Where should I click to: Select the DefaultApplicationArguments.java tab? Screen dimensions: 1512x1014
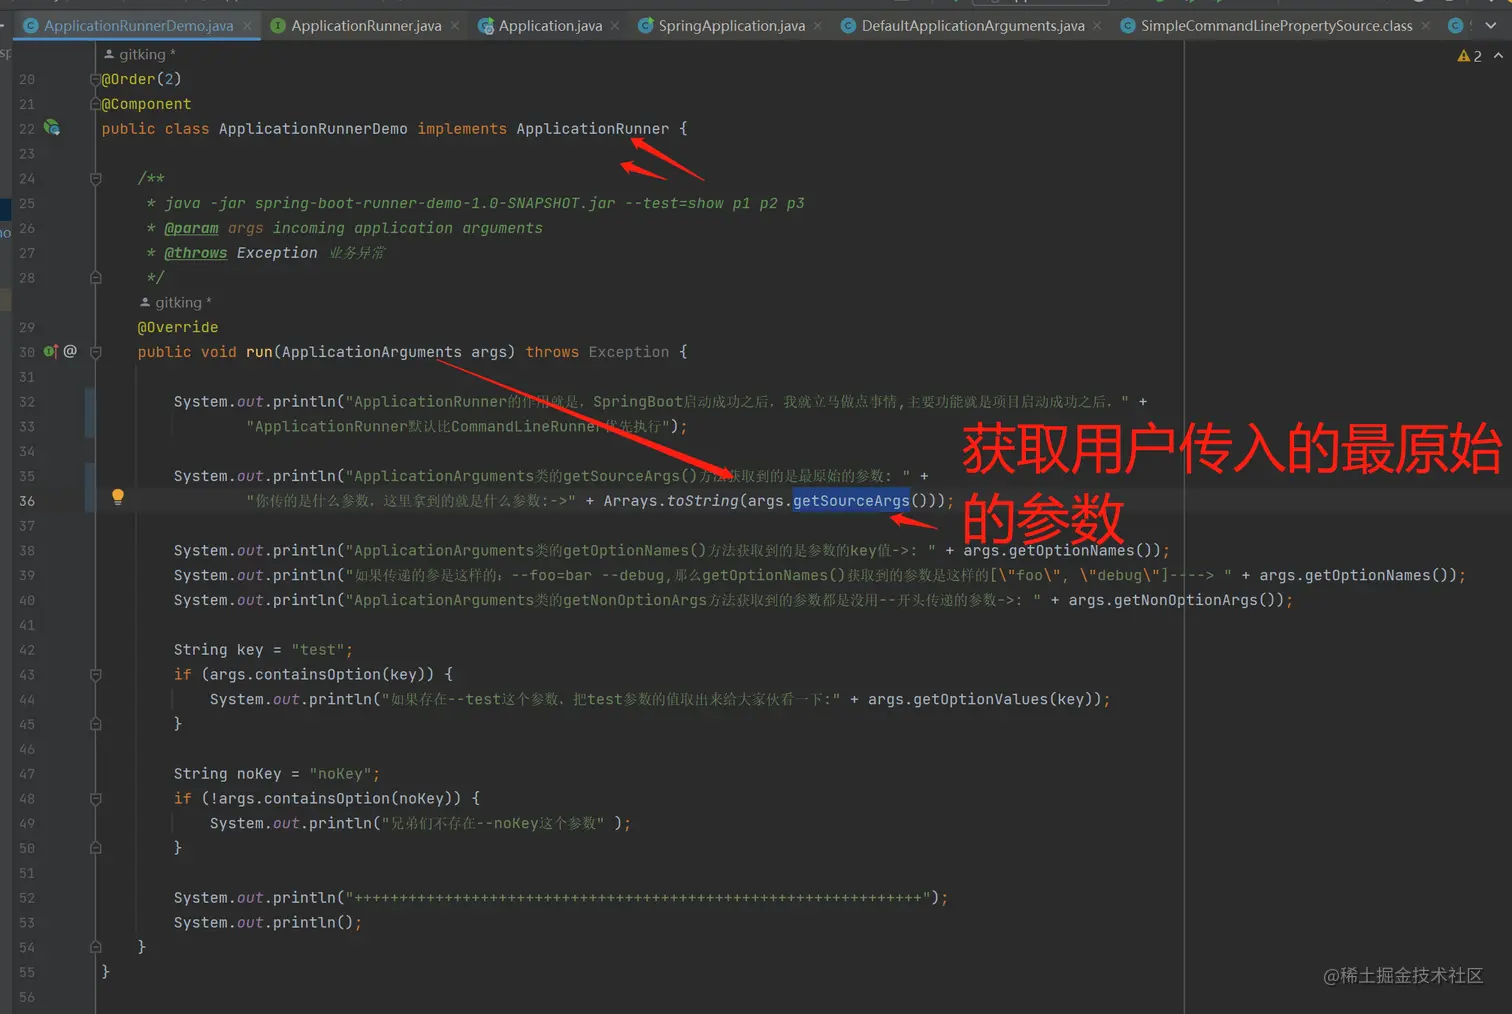[x=972, y=26]
